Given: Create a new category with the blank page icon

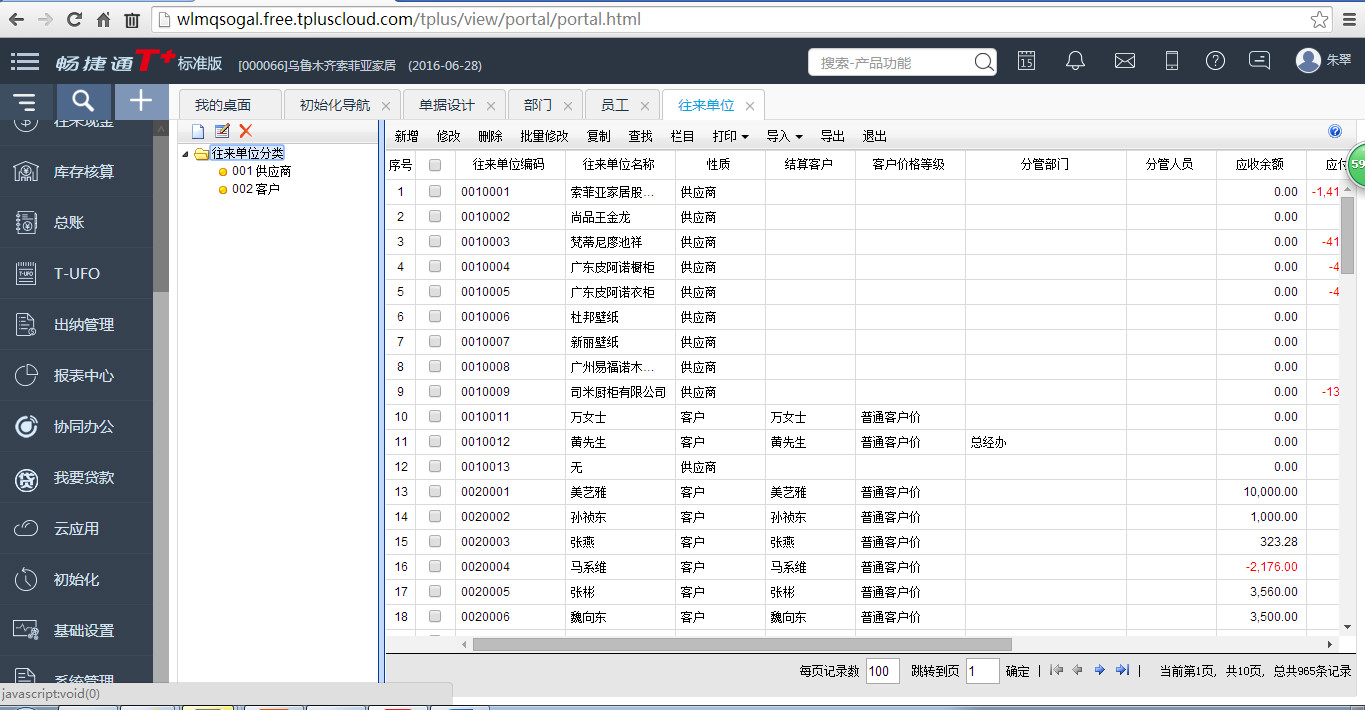Looking at the screenshot, I should pos(198,131).
